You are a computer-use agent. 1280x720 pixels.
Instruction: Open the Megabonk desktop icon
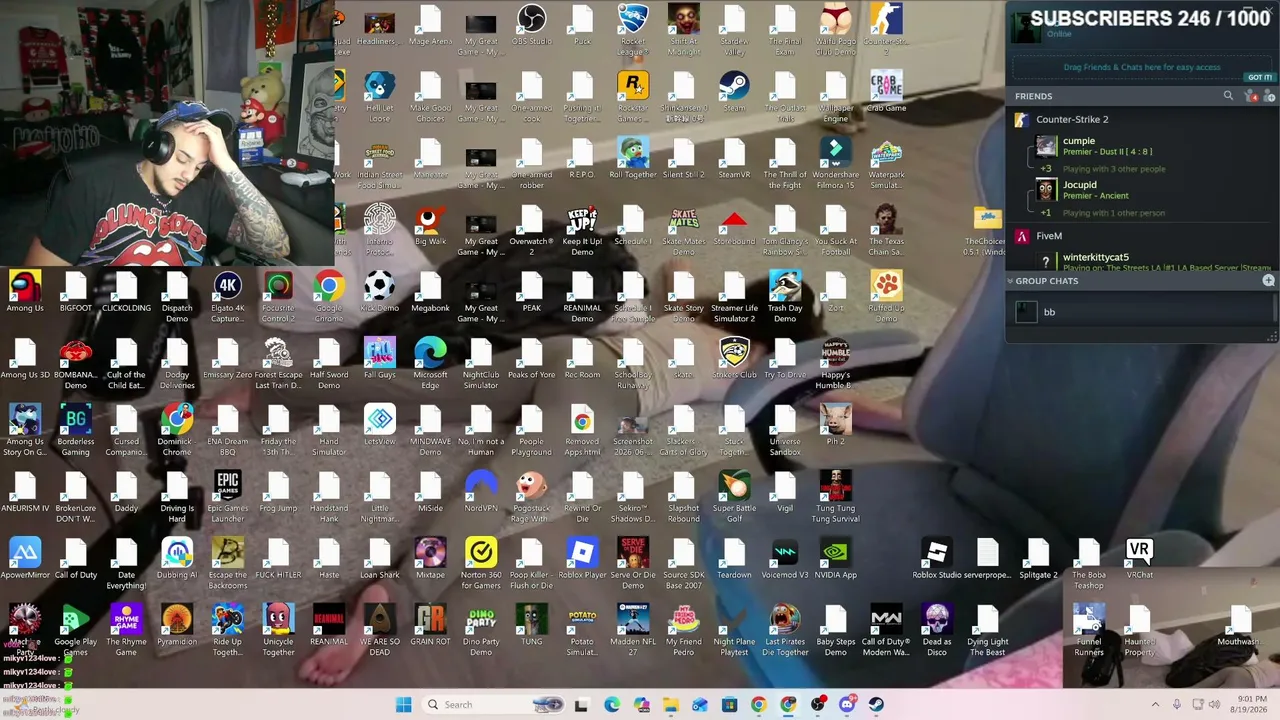tap(430, 292)
